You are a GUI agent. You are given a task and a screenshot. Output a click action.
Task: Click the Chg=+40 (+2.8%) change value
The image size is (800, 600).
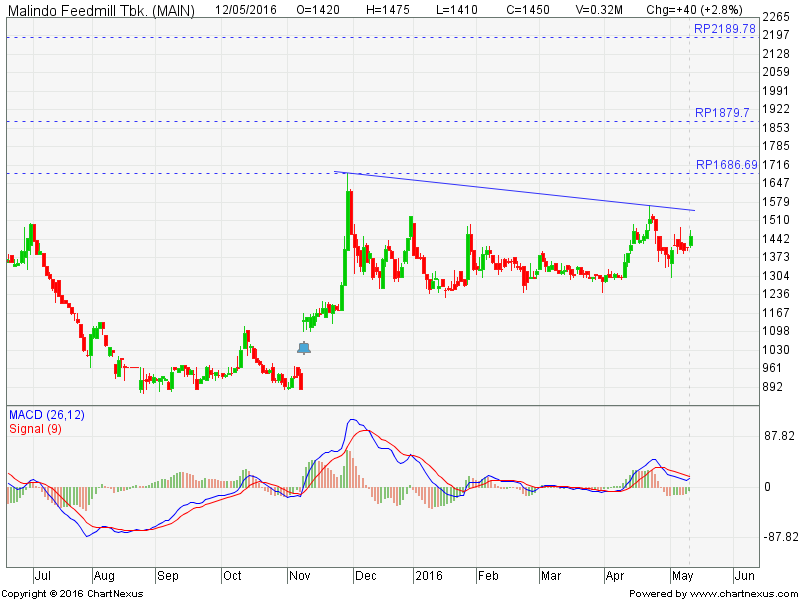click(694, 9)
